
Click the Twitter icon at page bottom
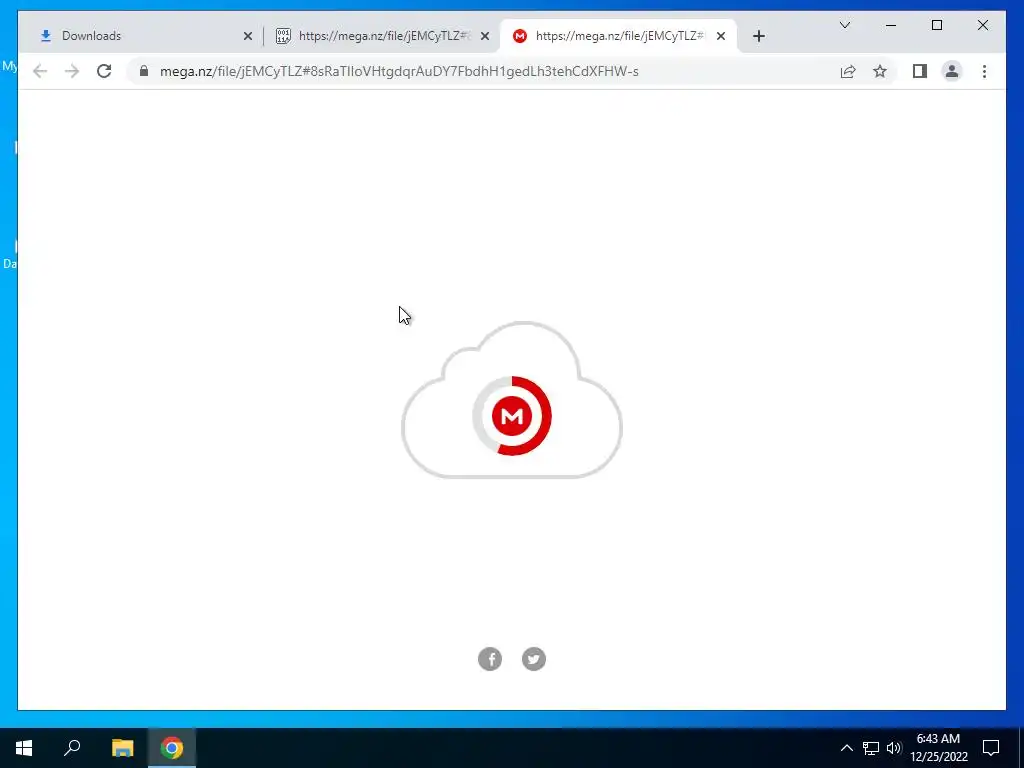coord(534,659)
